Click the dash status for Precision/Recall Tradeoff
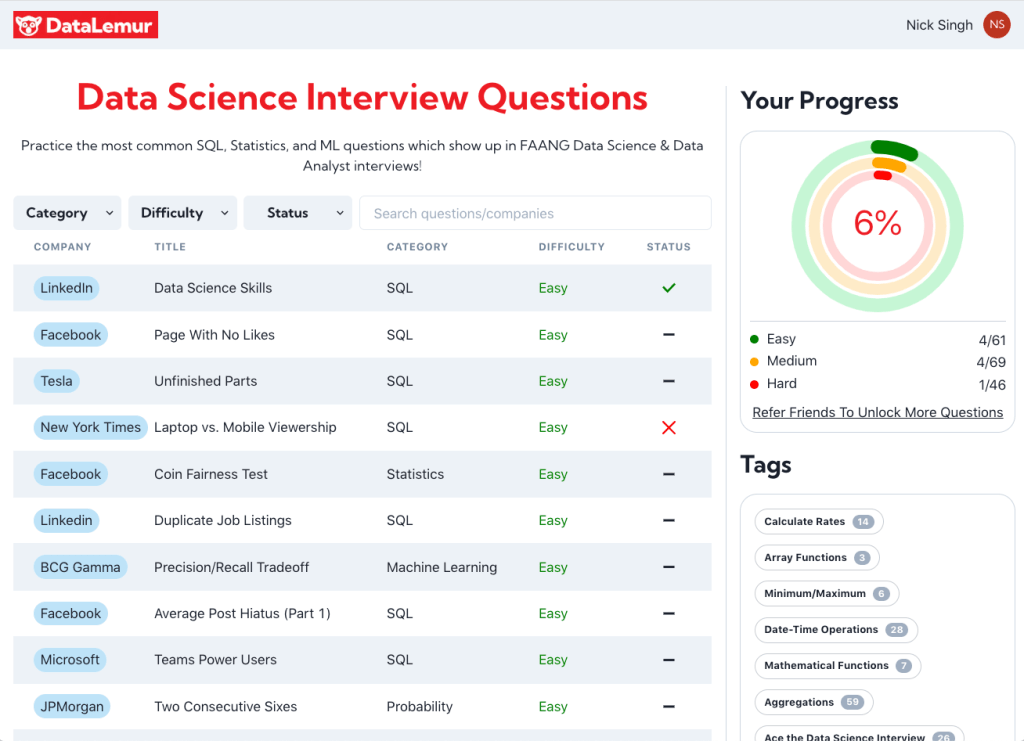1024x741 pixels. pos(669,567)
